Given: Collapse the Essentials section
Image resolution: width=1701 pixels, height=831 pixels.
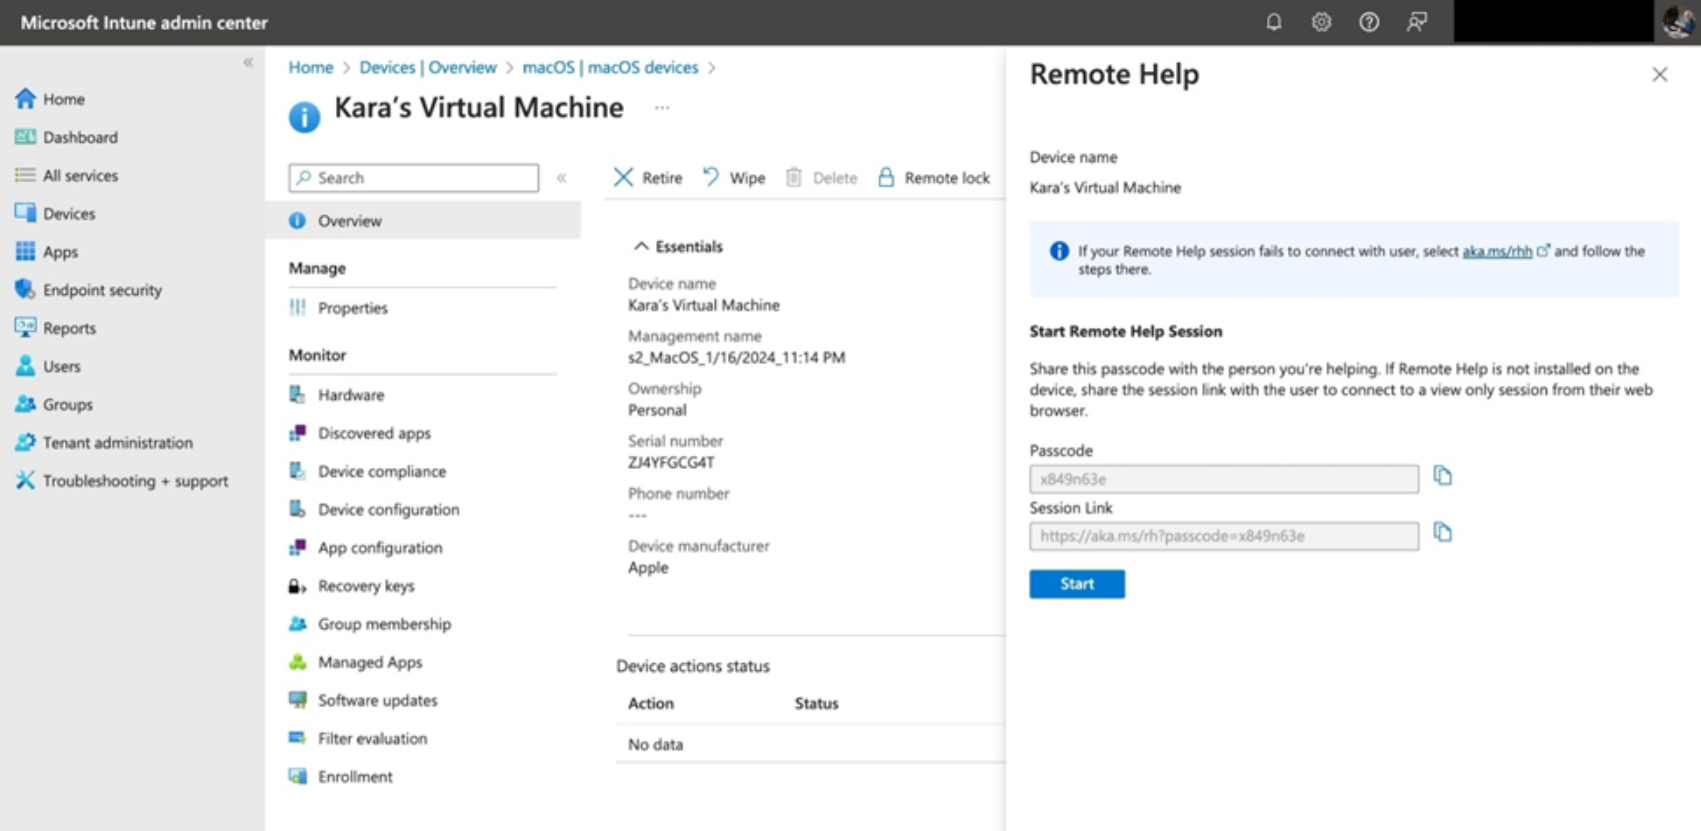Looking at the screenshot, I should pyautogui.click(x=641, y=247).
